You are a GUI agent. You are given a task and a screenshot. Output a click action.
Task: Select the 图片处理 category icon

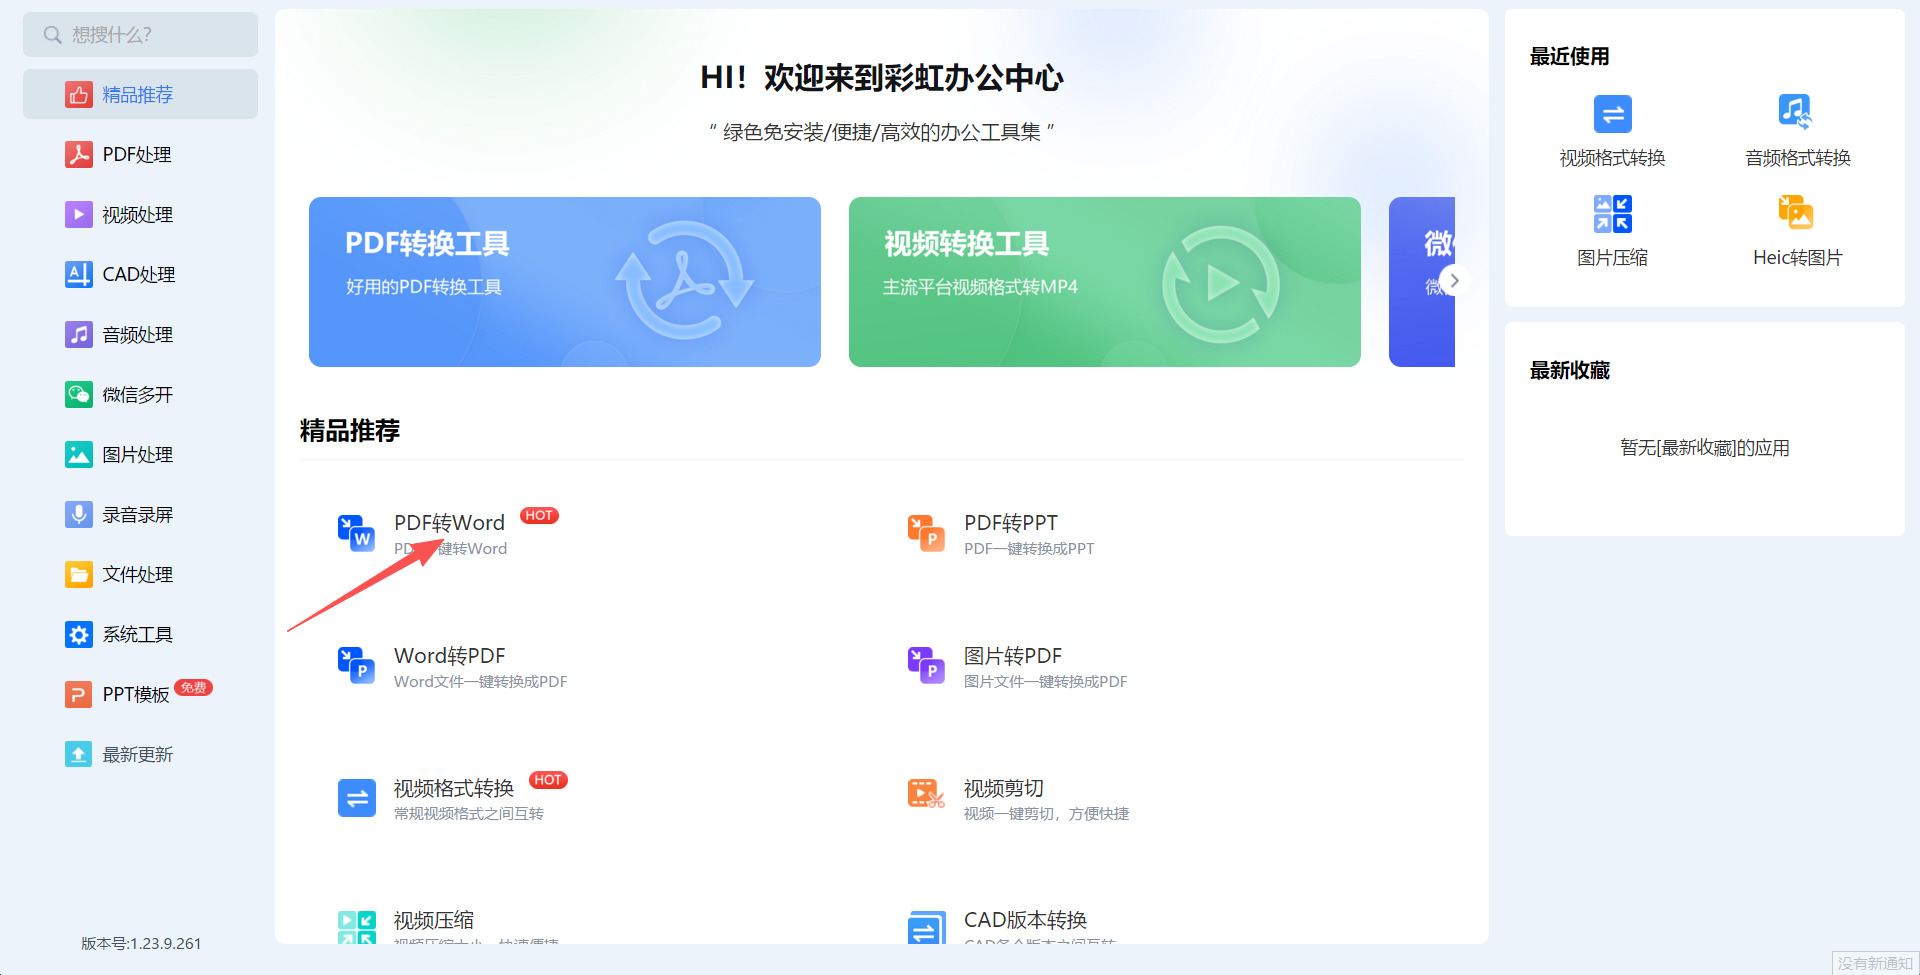[79, 454]
